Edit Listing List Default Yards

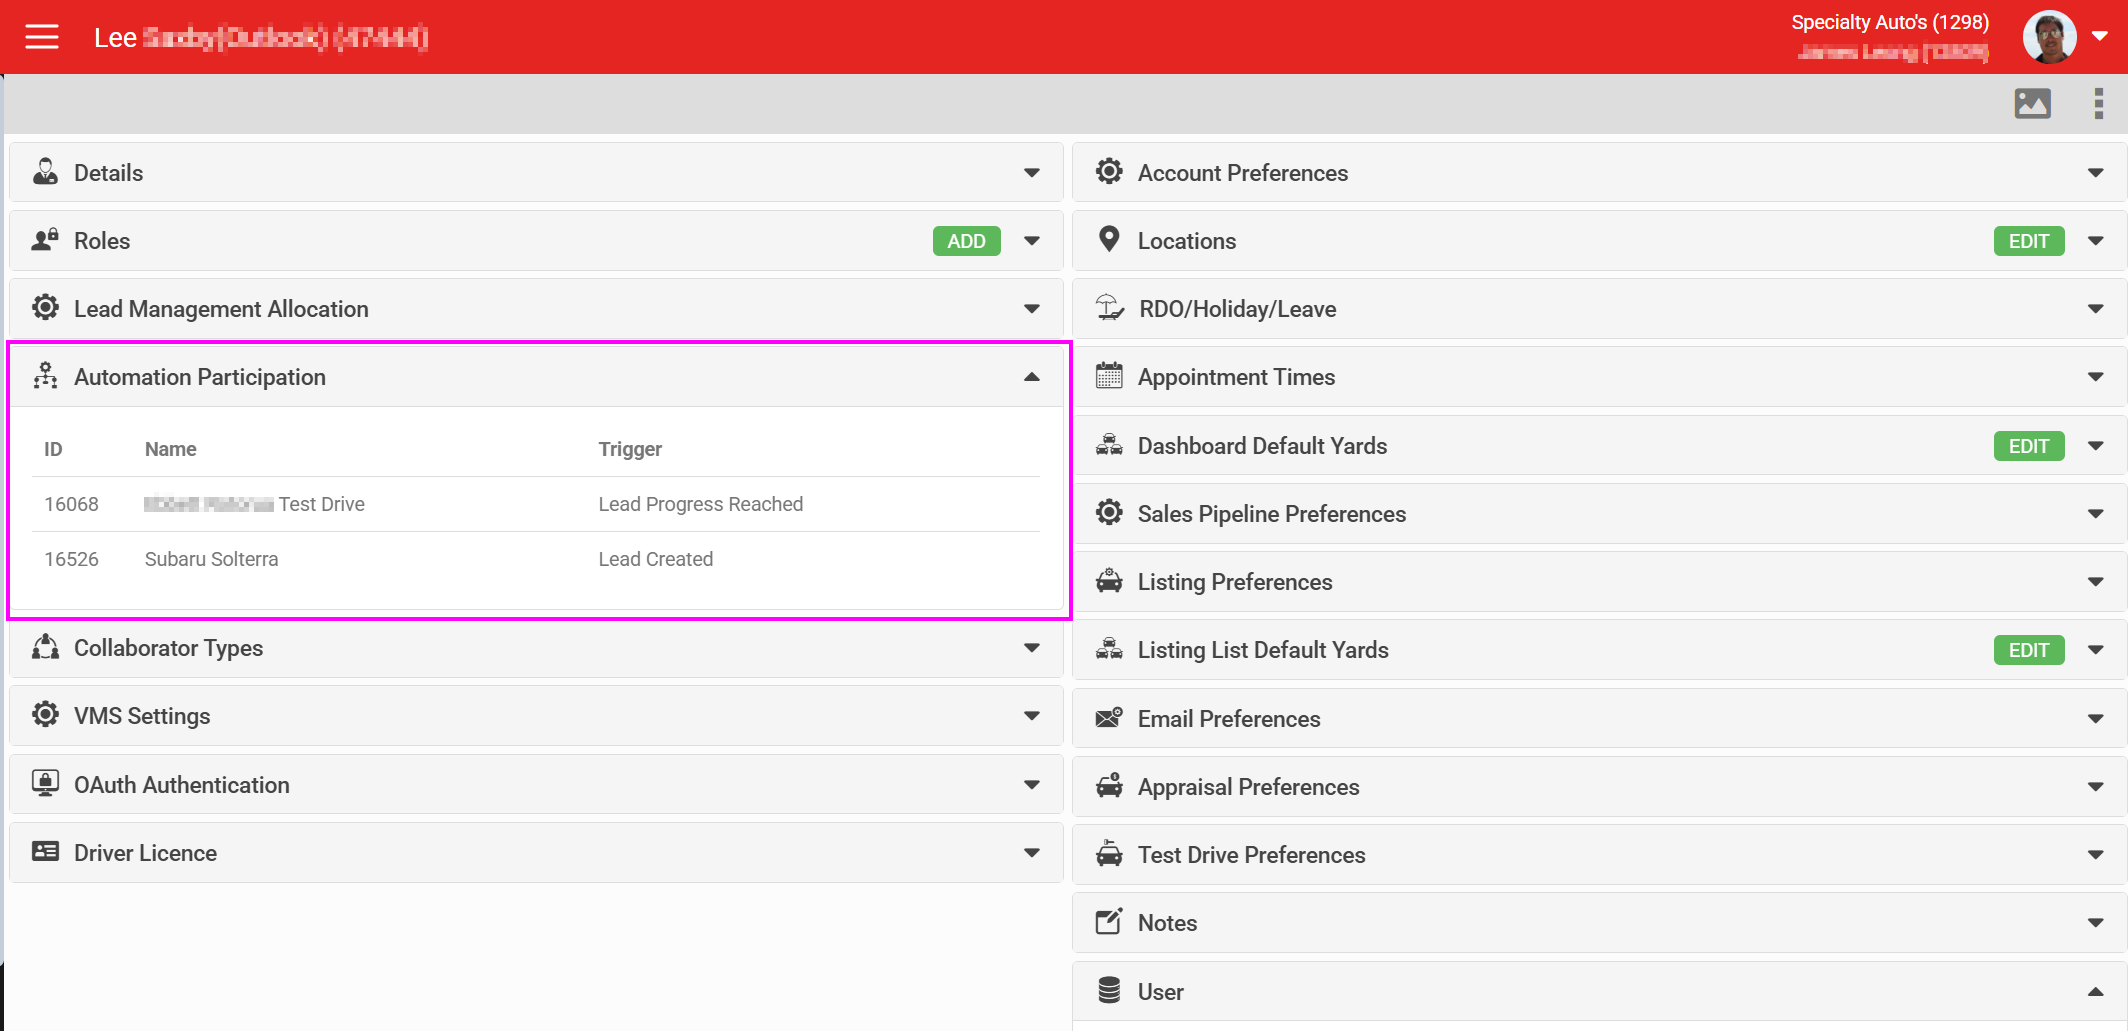(x=2028, y=650)
